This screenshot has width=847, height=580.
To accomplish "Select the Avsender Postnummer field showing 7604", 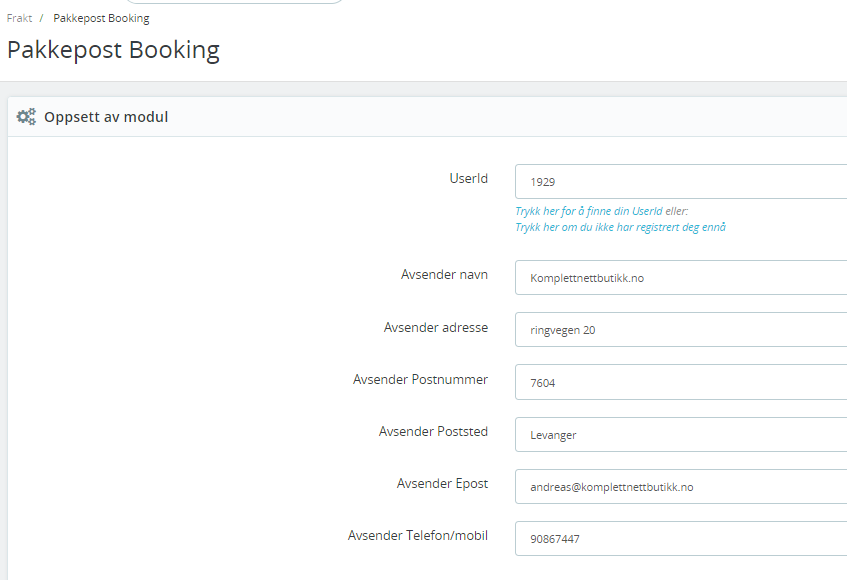I will (x=681, y=382).
